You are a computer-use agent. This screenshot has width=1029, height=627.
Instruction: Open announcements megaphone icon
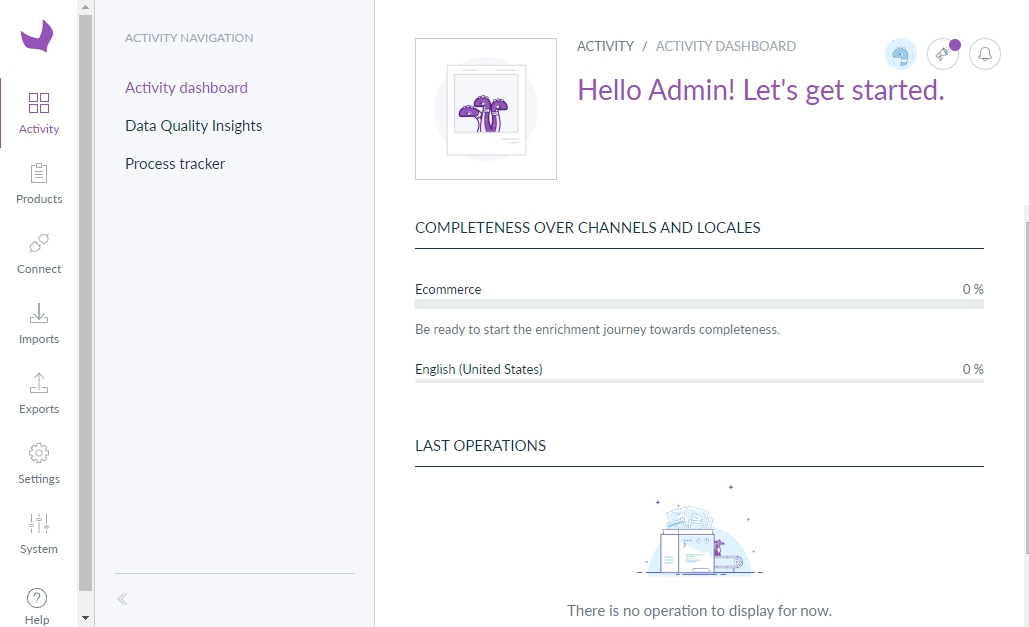point(942,54)
